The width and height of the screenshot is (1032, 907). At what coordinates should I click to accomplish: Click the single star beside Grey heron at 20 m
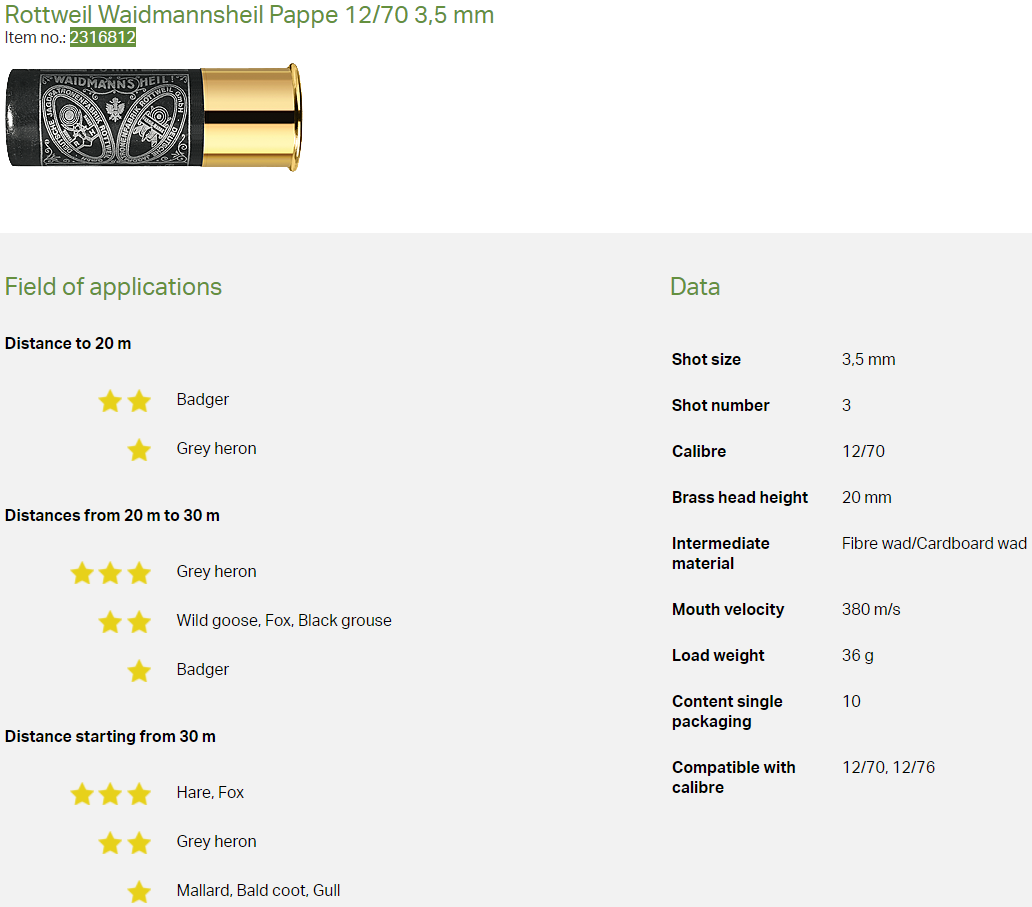[139, 450]
